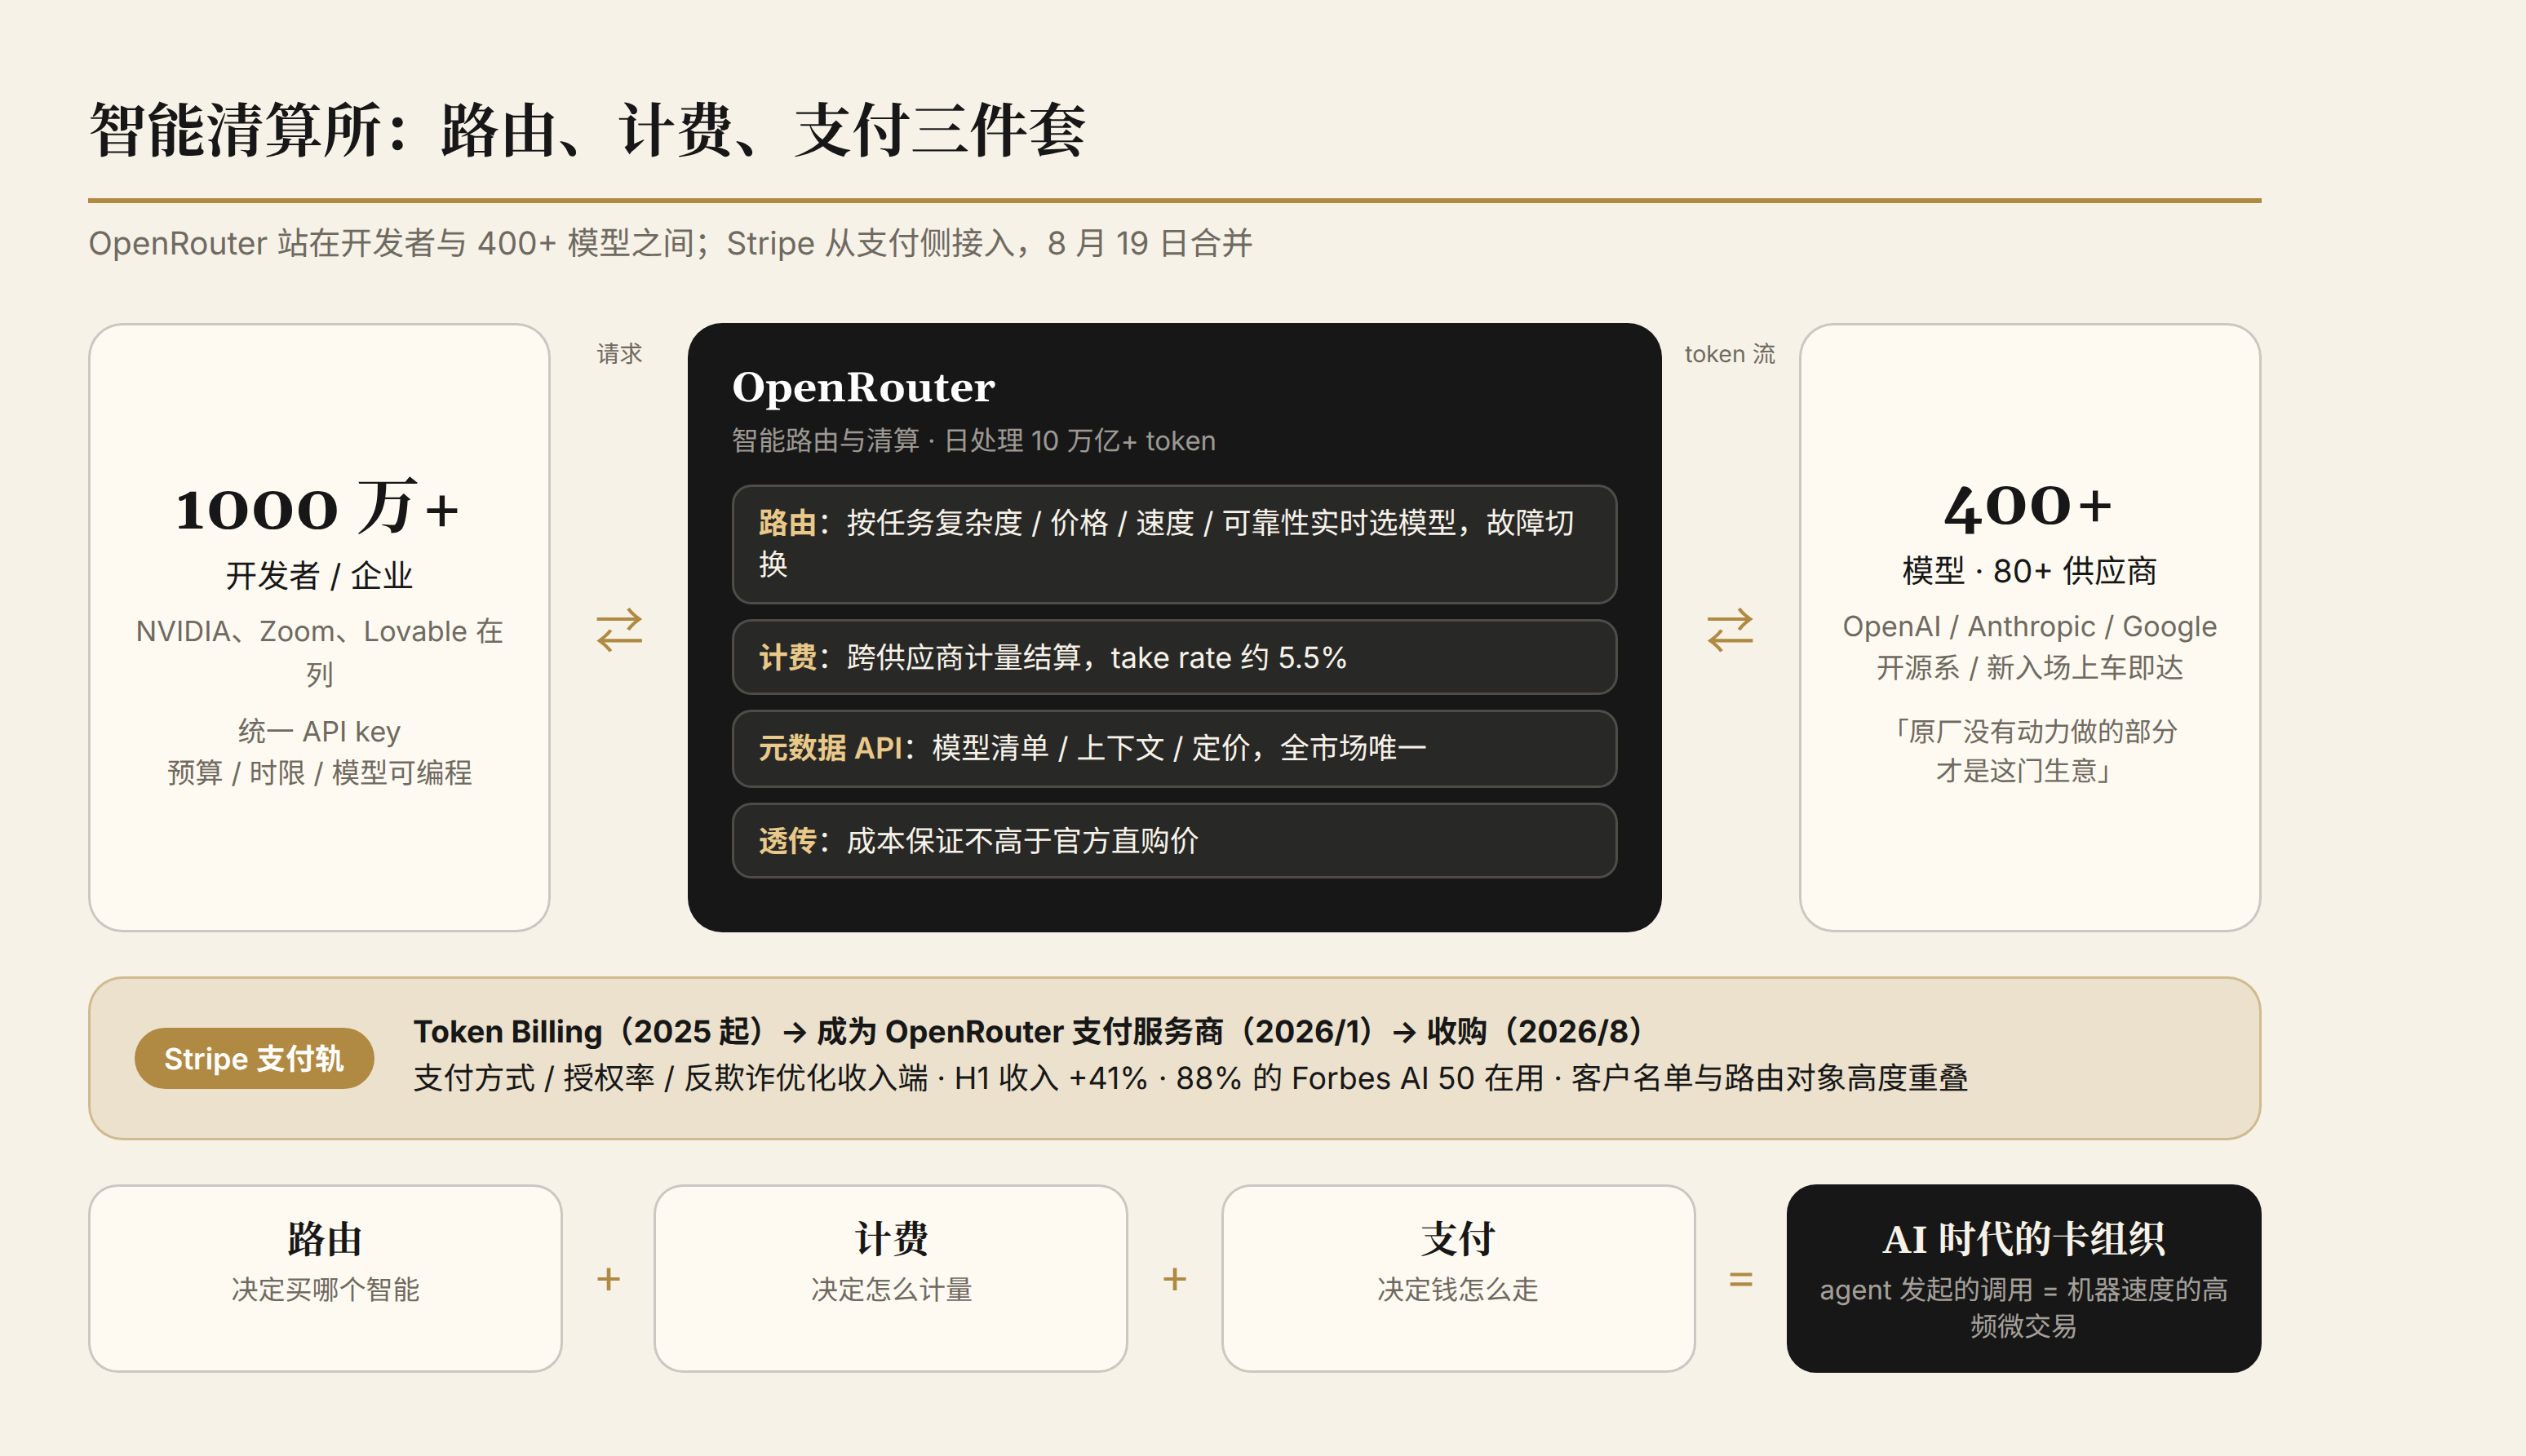Select the 透传 成本保证 row
Image resolution: width=2526 pixels, height=1456 pixels.
[1174, 840]
